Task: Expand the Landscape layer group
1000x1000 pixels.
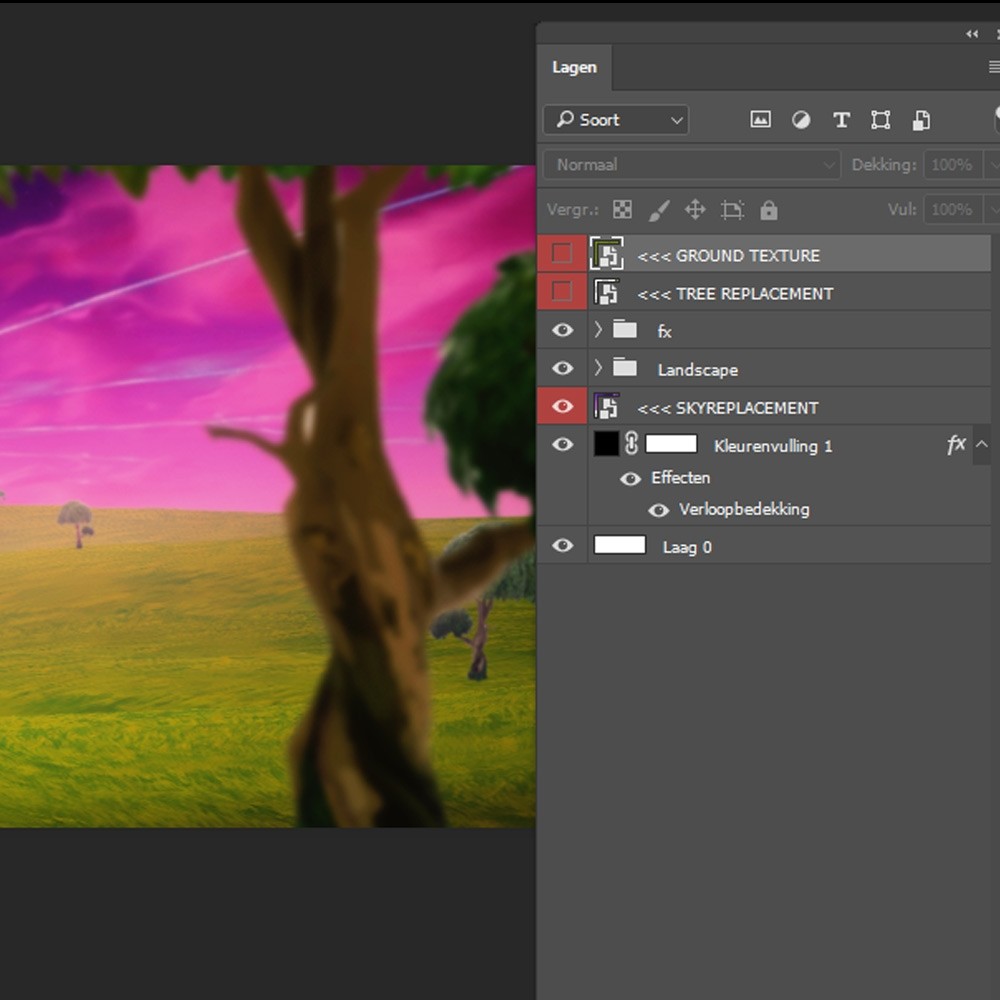Action: (x=598, y=368)
